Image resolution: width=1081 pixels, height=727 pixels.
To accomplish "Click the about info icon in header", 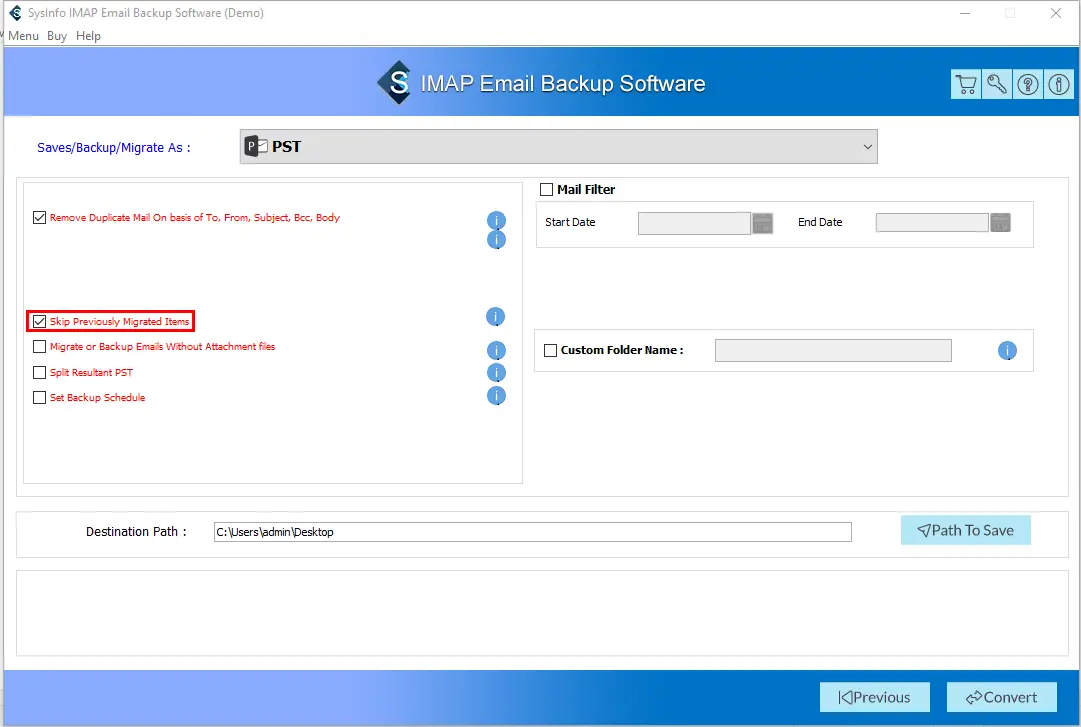I will pos(1059,84).
